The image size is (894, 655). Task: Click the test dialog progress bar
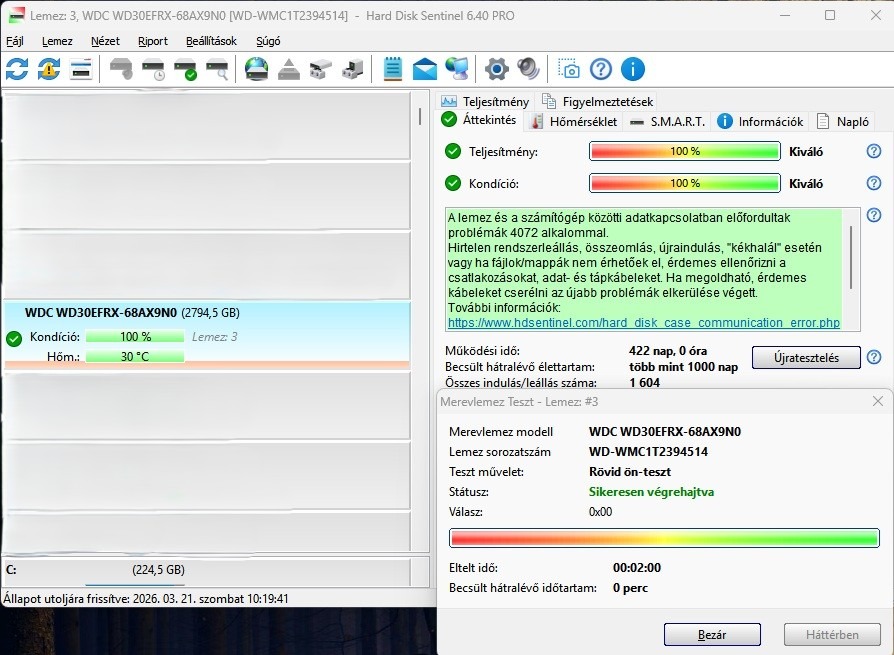tap(664, 538)
